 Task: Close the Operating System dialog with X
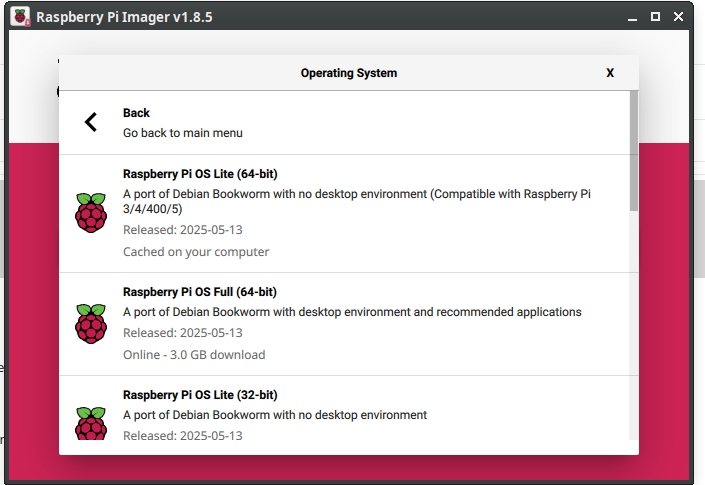click(x=610, y=73)
